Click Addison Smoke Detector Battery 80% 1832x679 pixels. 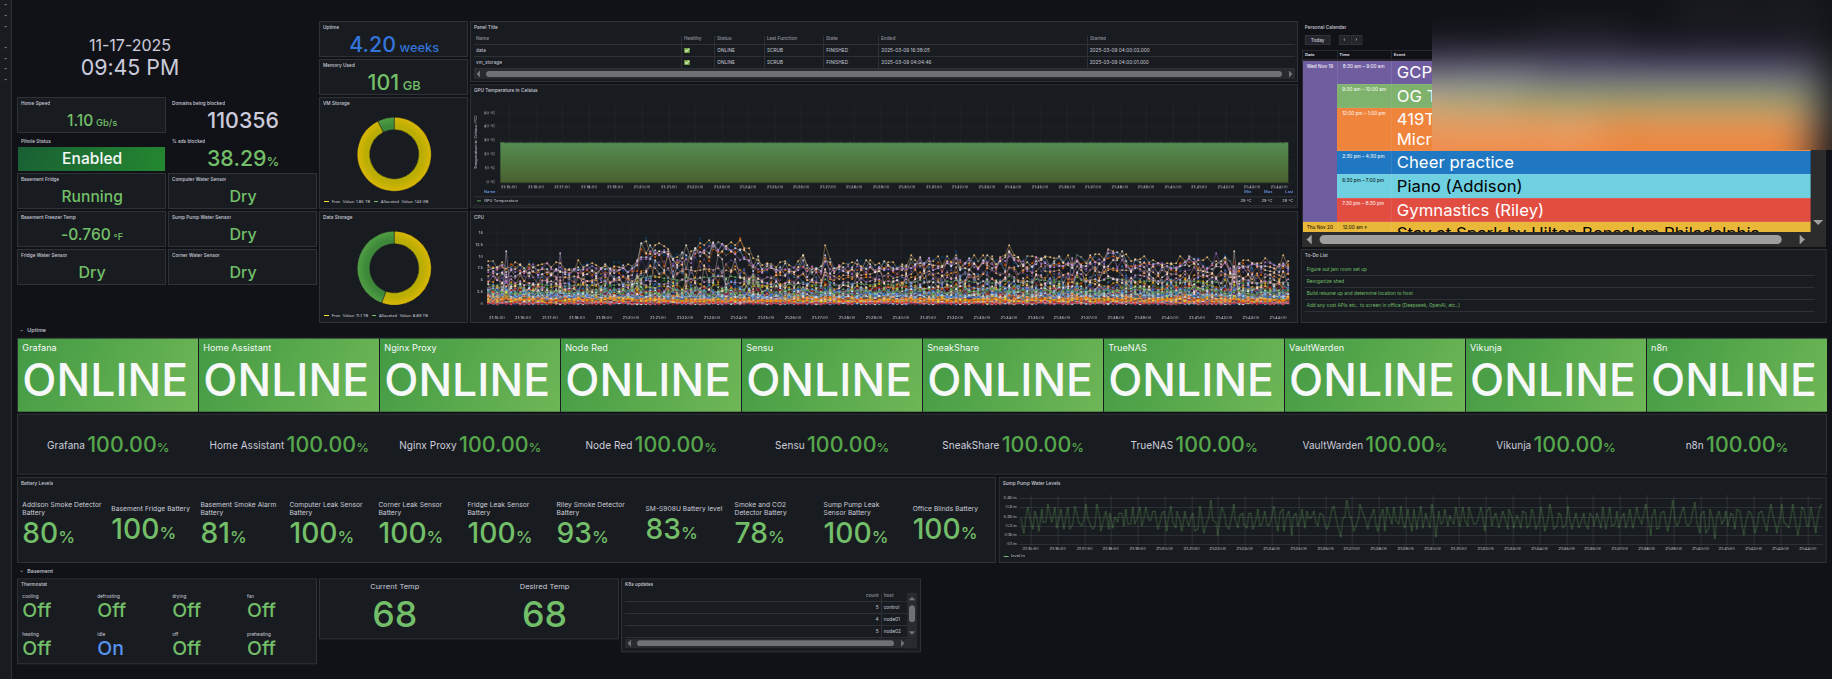48,533
